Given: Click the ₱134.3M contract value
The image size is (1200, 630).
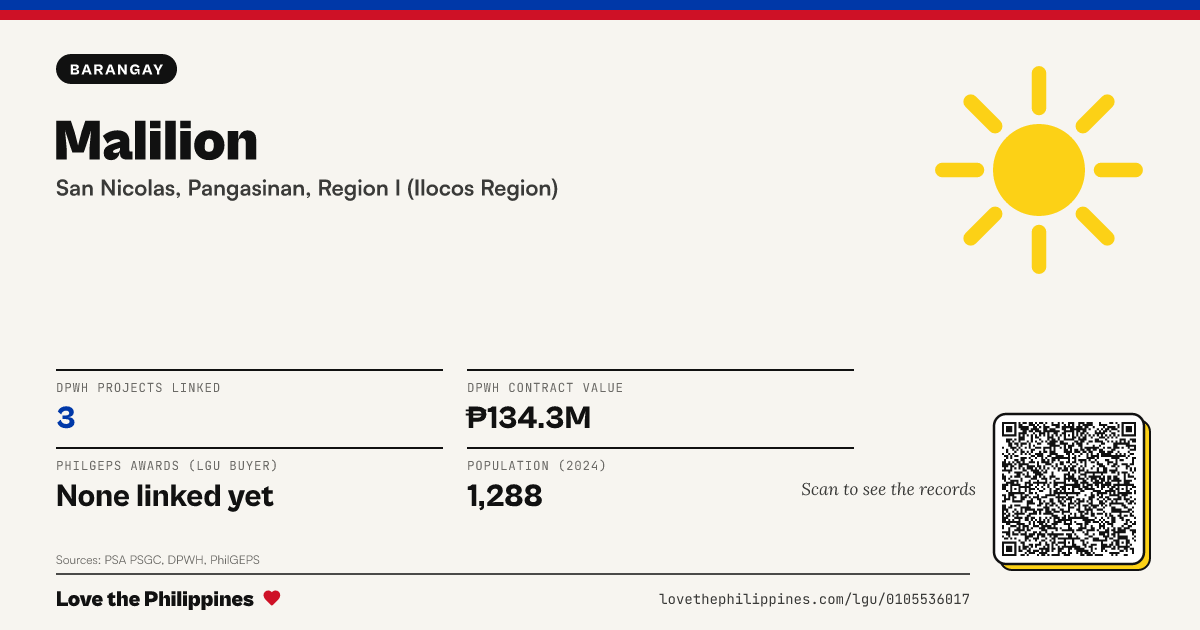Looking at the screenshot, I should tap(529, 418).
